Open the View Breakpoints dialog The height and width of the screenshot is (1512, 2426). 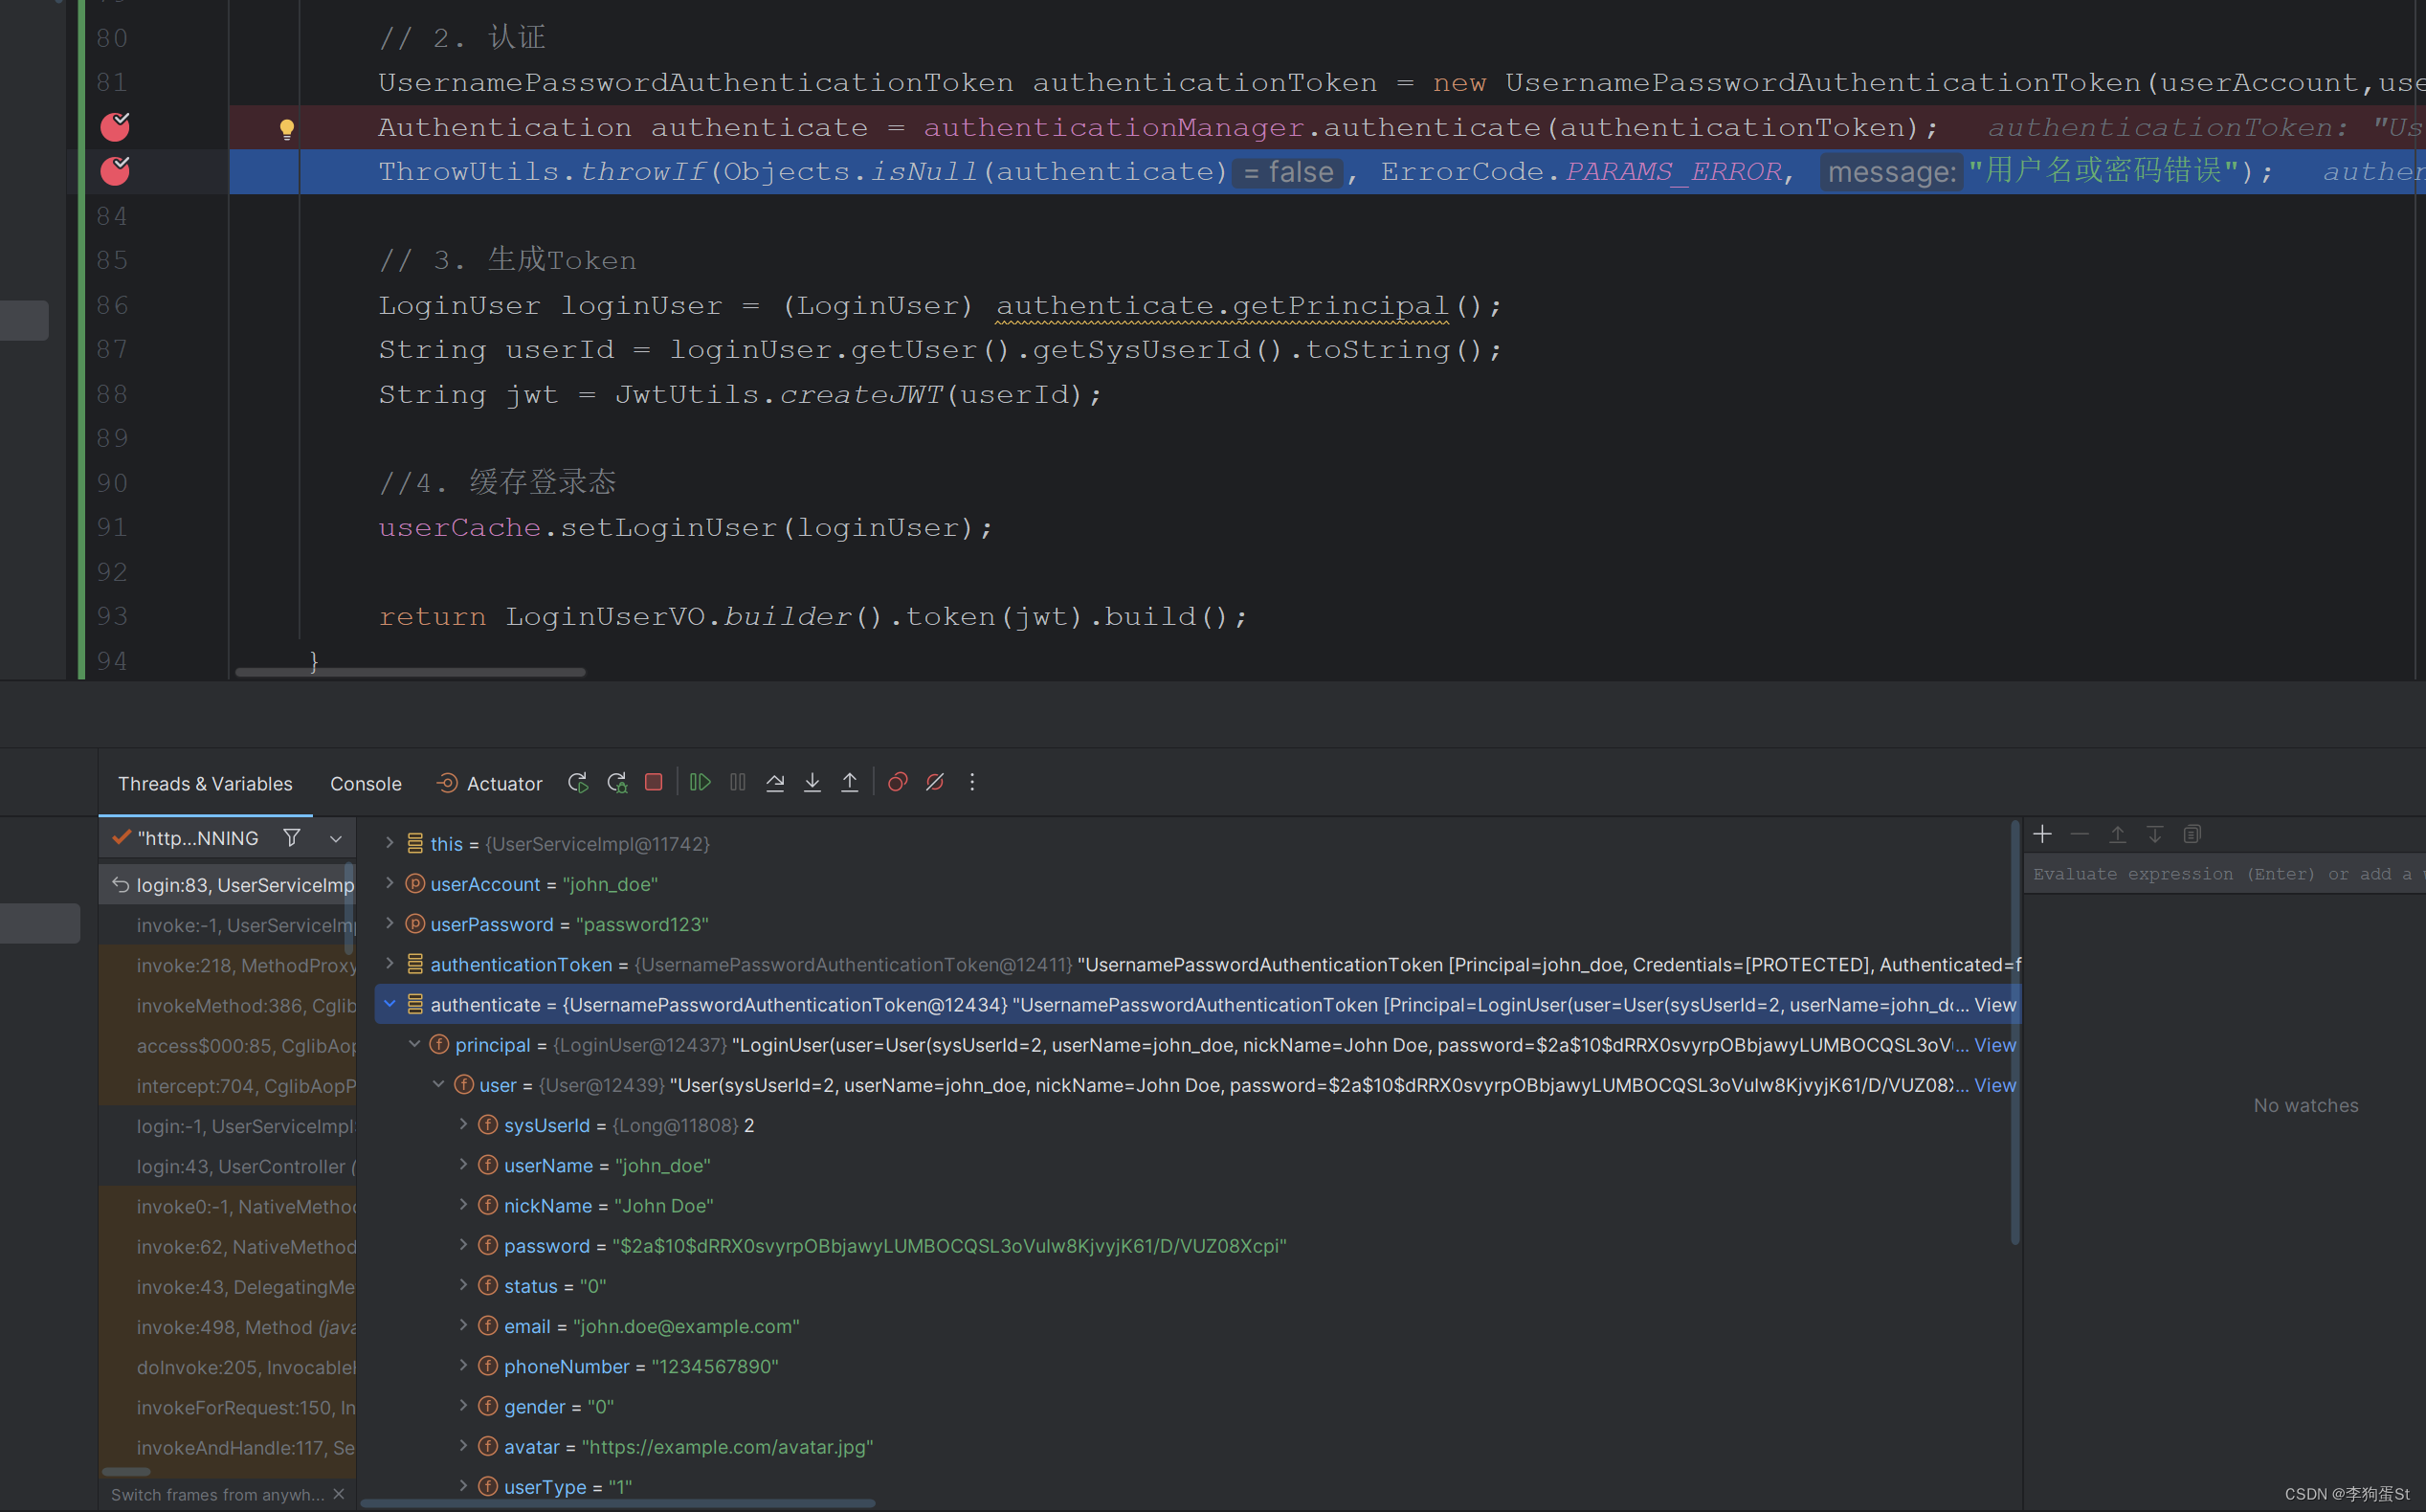[898, 782]
